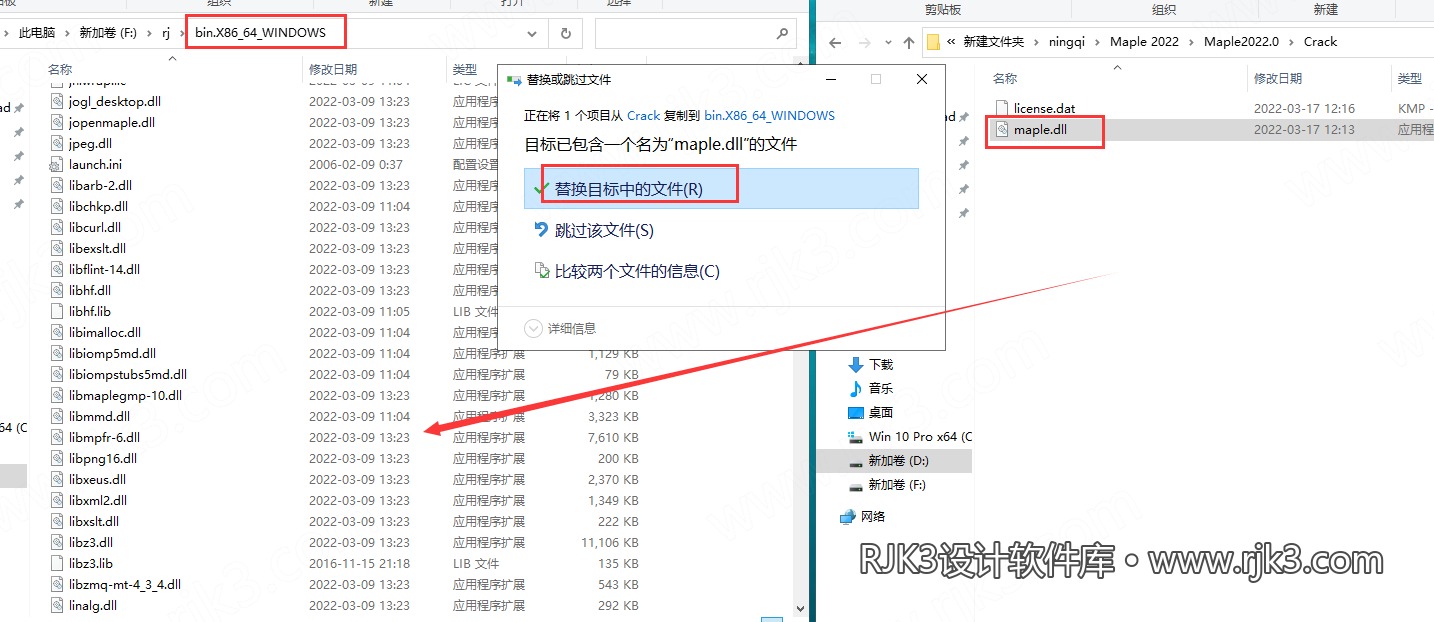Viewport: 1434px width, 622px height.
Task: Expand chevron after Maple 2022 in Crack address bar
Action: (x=1192, y=42)
